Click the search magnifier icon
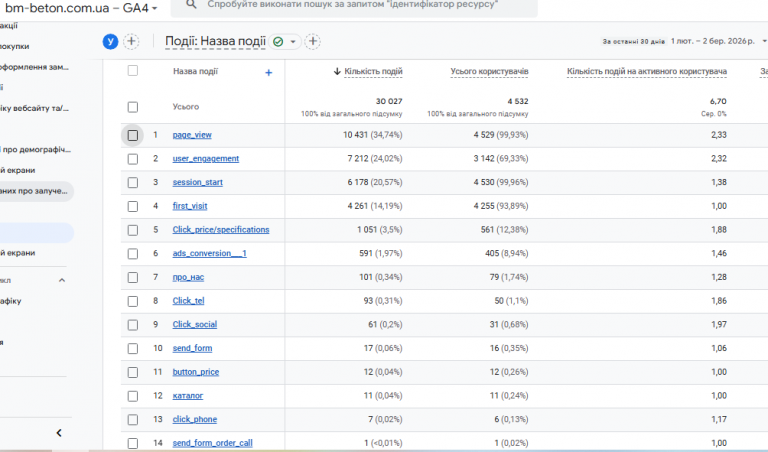 coord(192,4)
